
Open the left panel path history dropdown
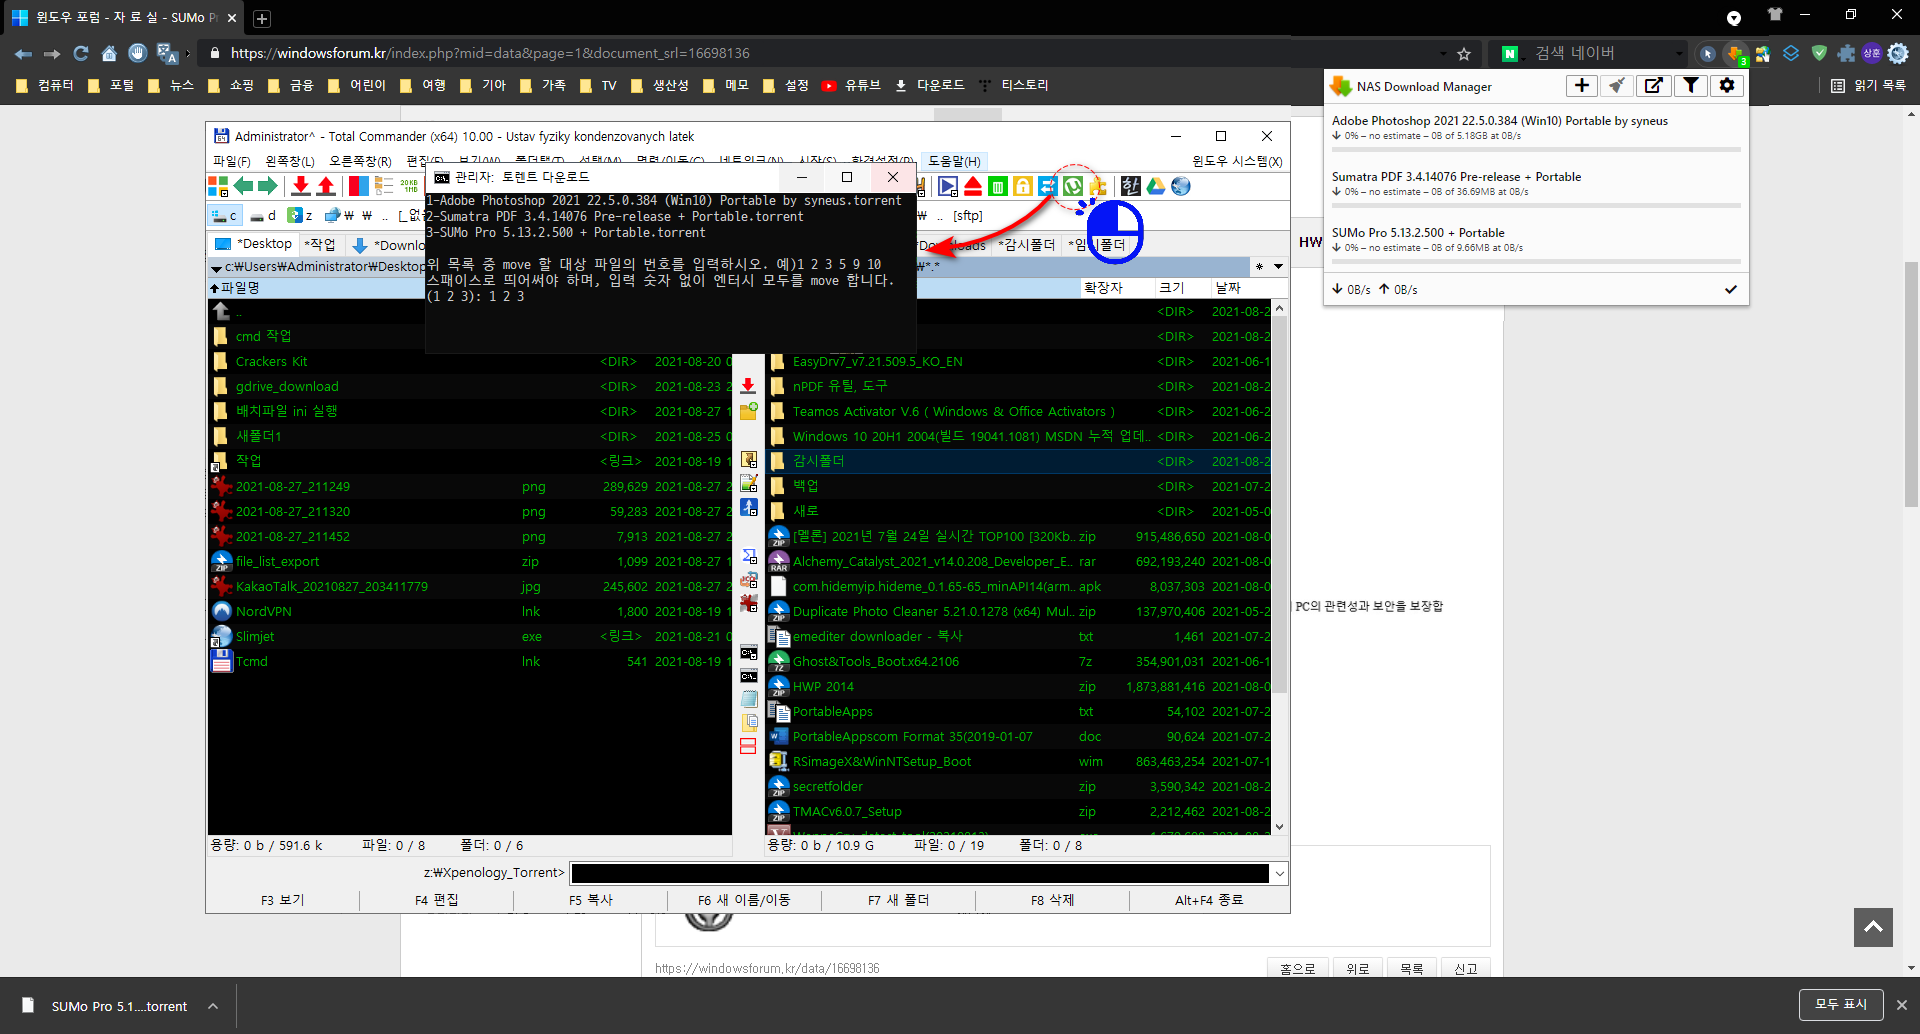[216, 268]
